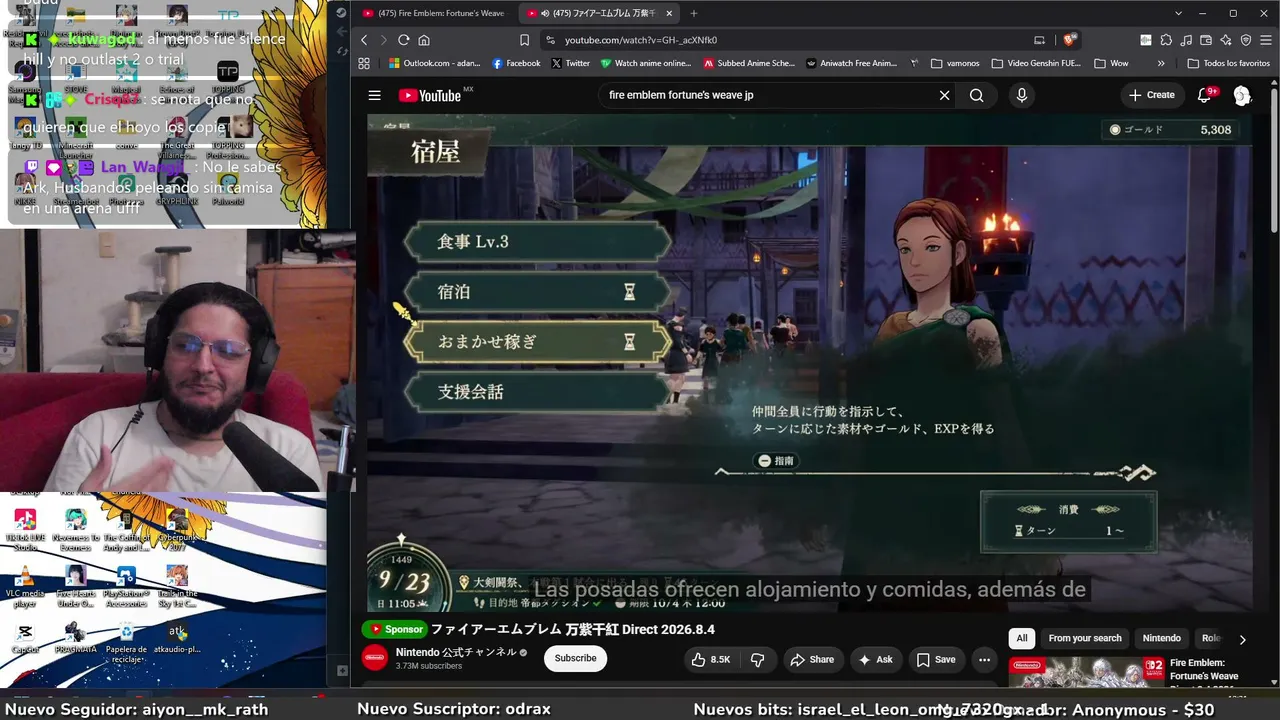Start voice search with the microphone
This screenshot has width=1280, height=720.
point(1021,95)
